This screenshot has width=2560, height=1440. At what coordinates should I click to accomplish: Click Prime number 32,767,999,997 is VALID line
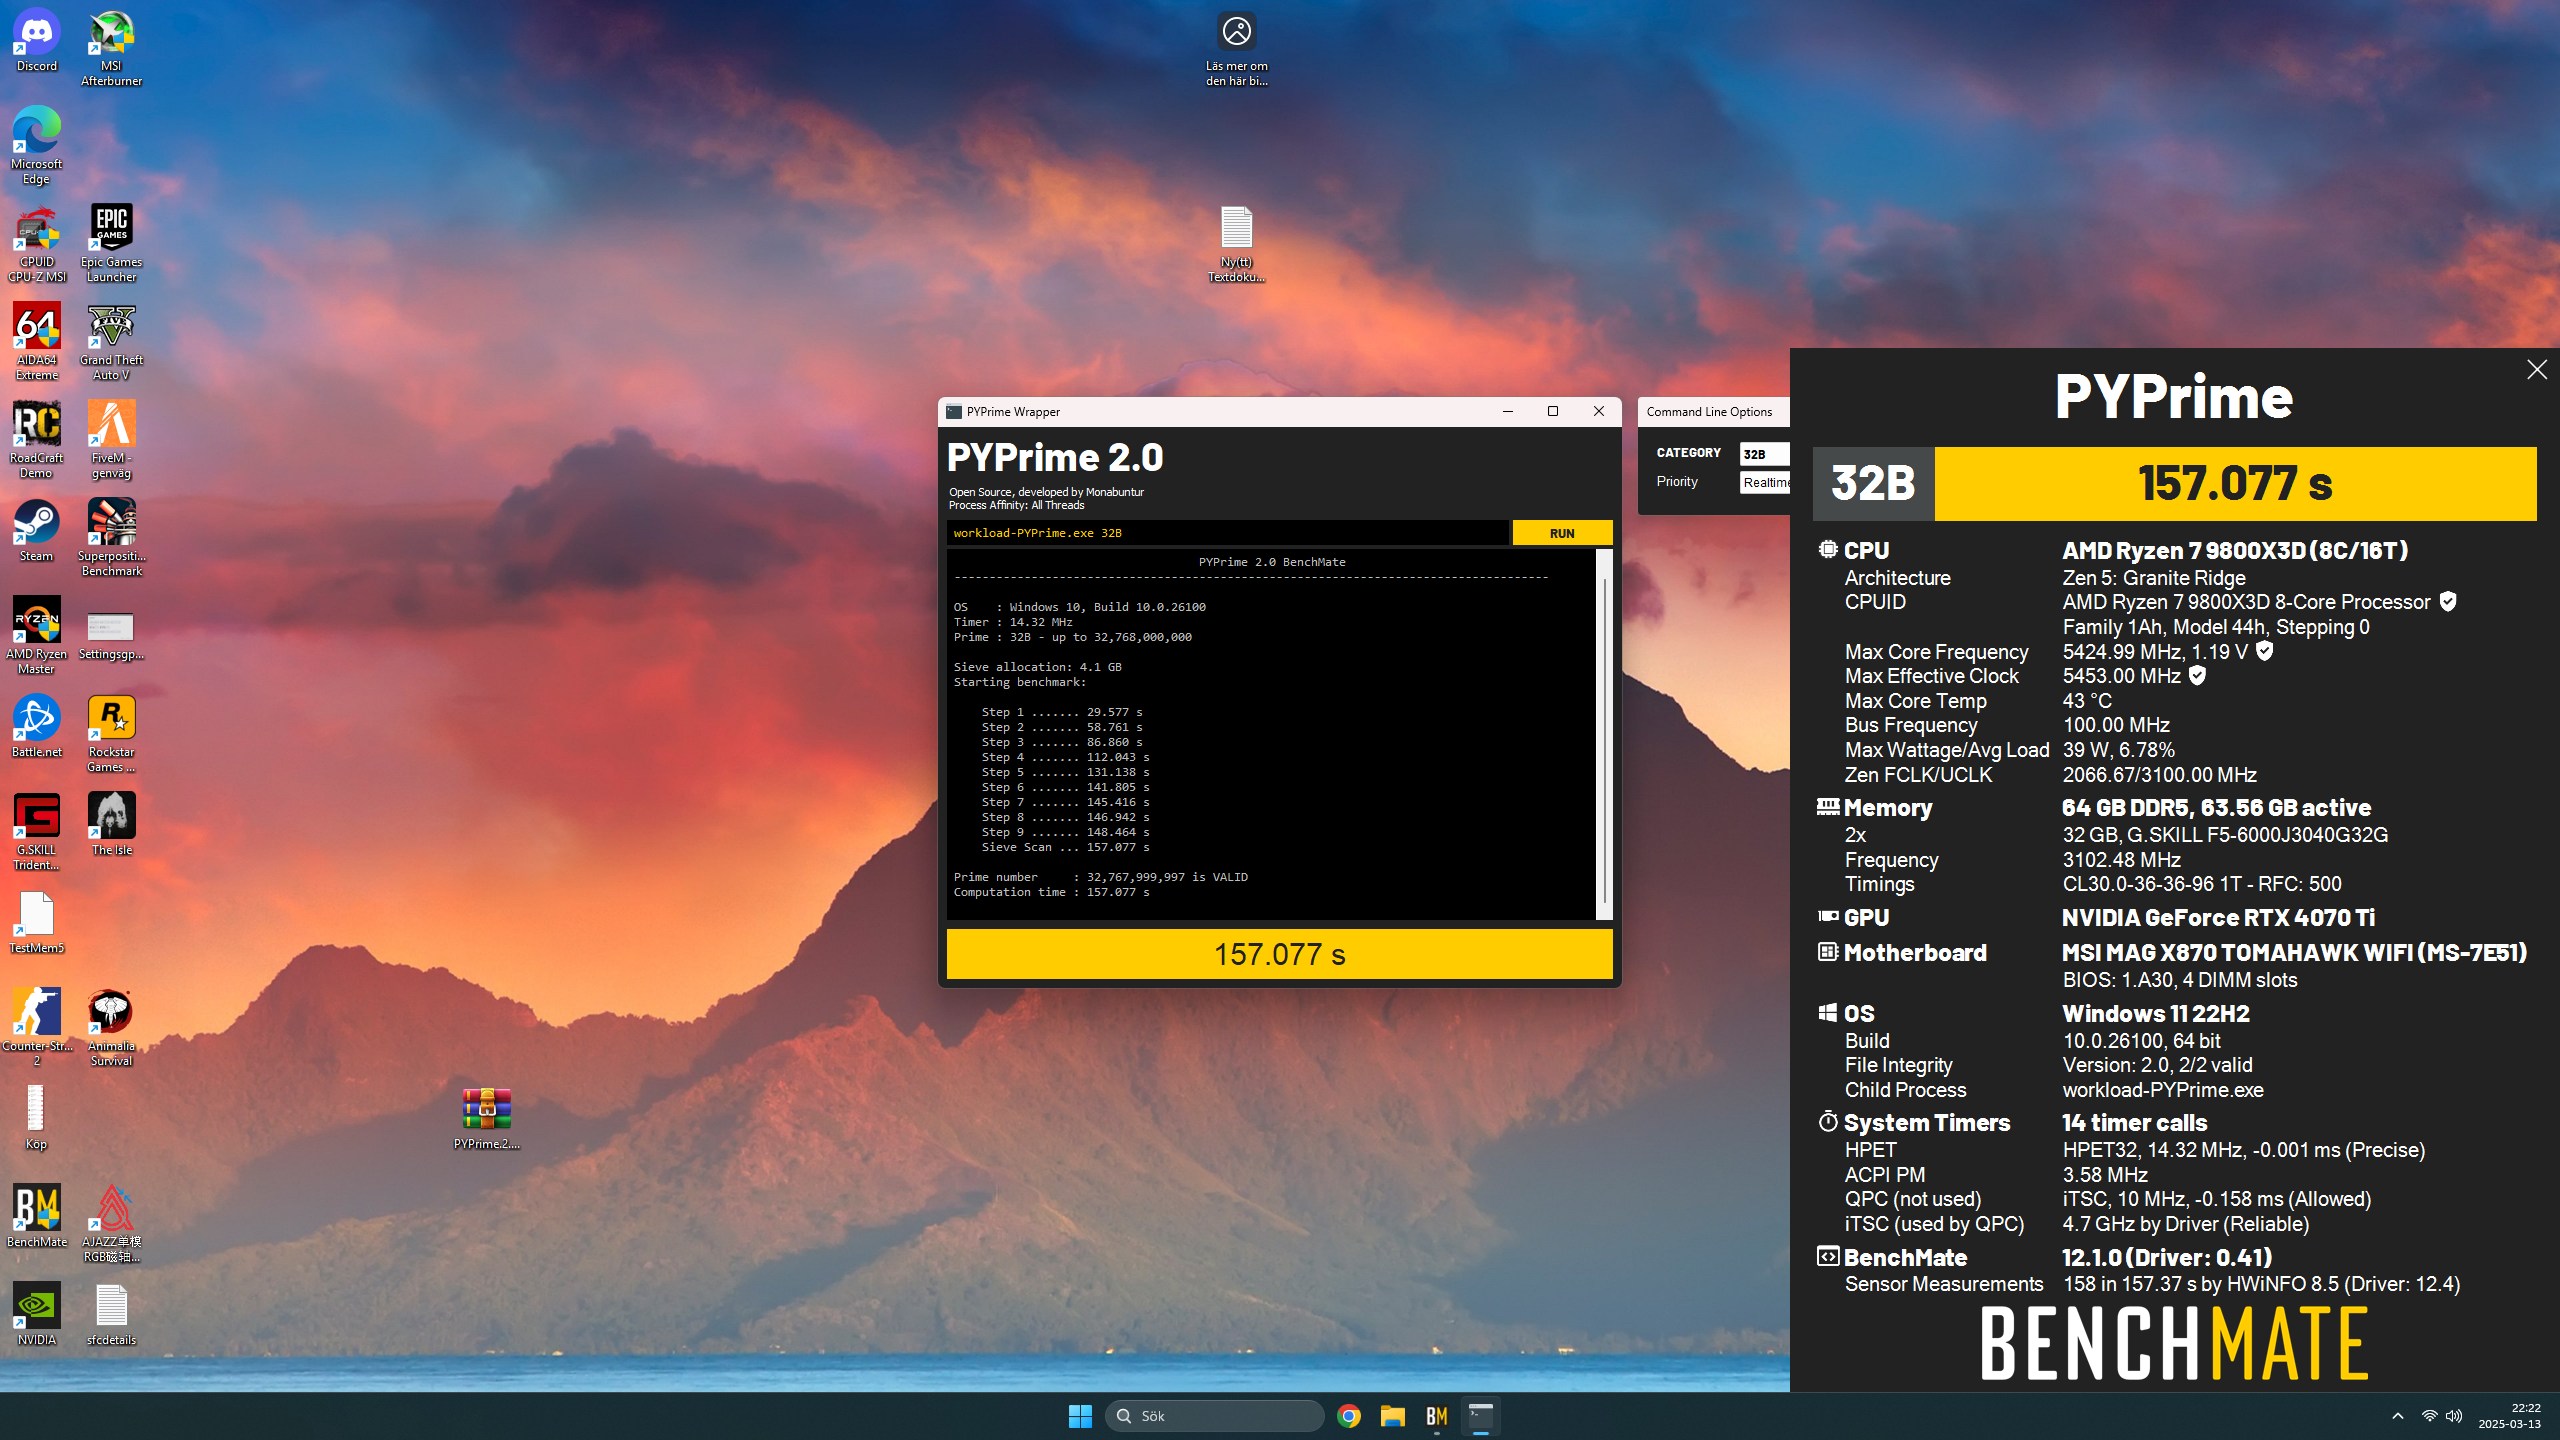(1100, 877)
